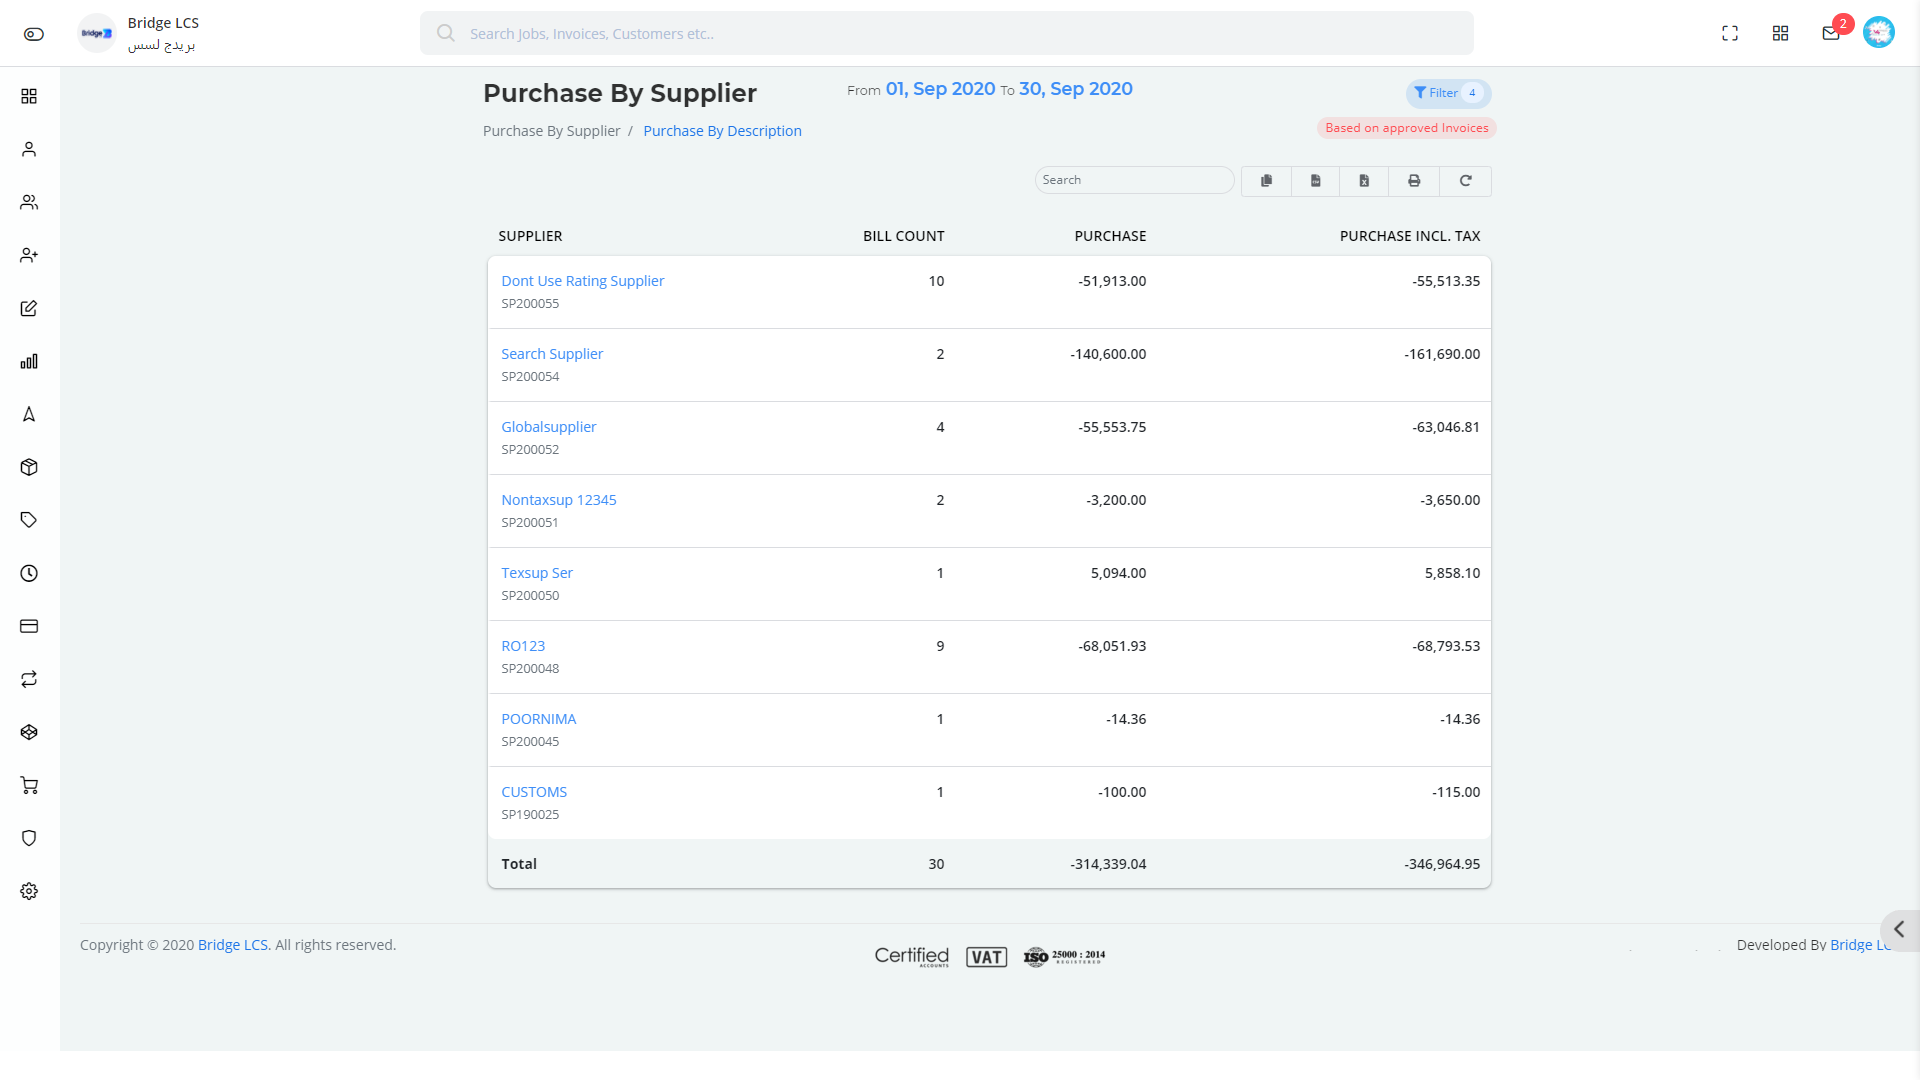Click the dashboard/grid view icon
The height and width of the screenshot is (1080, 1920).
point(1779,33)
